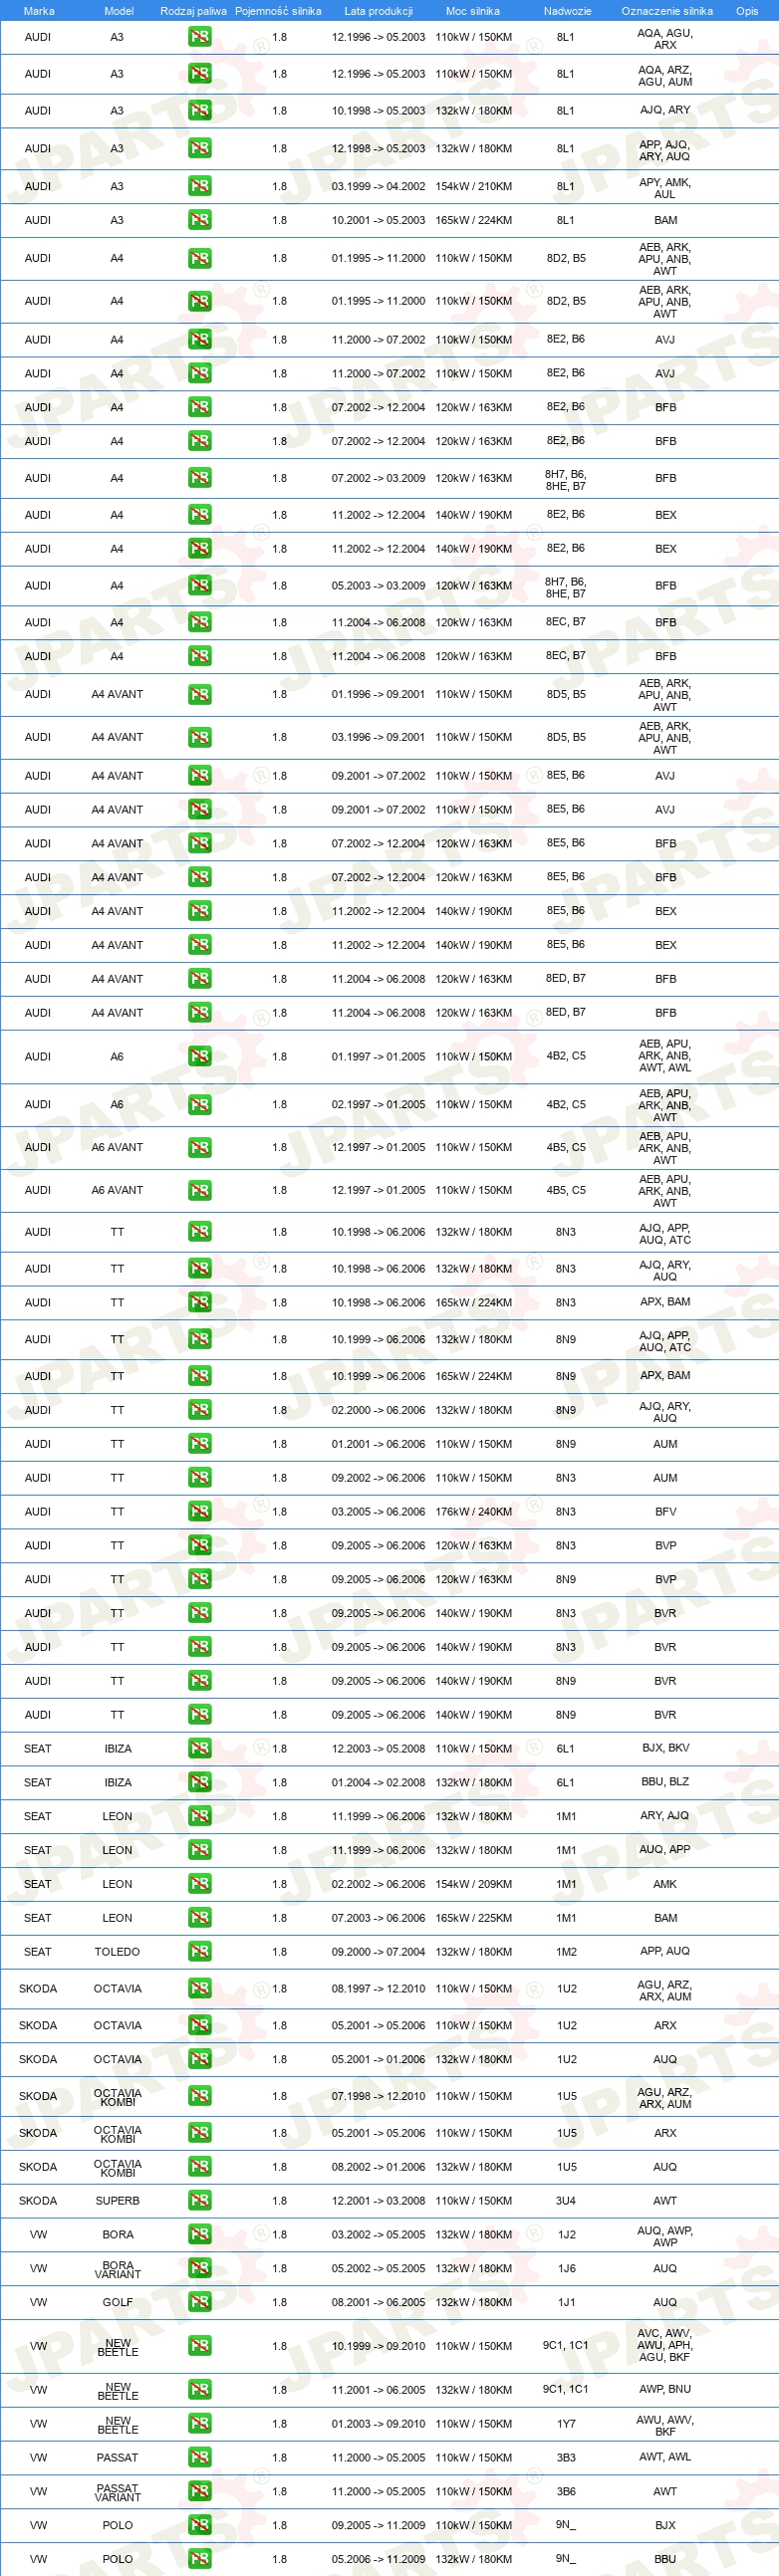This screenshot has width=779, height=2576.
Task: Click the fuel icon in the VW Polo BBU row
Action: tap(200, 2560)
